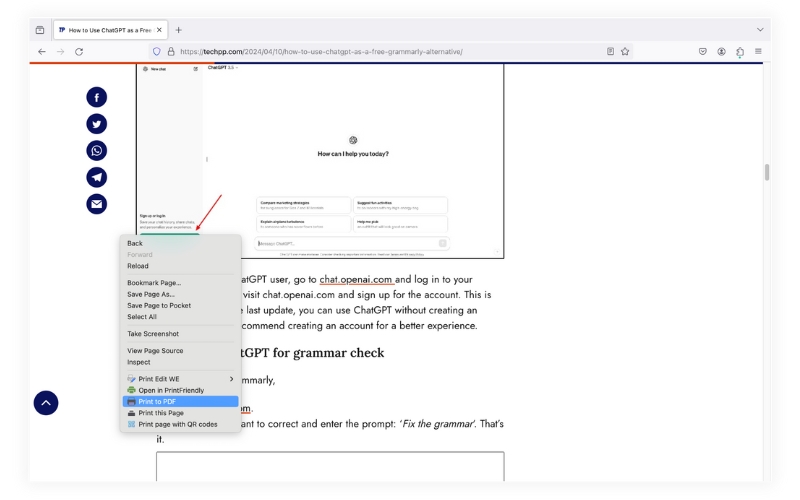Open a new tab with the plus button

(x=179, y=30)
